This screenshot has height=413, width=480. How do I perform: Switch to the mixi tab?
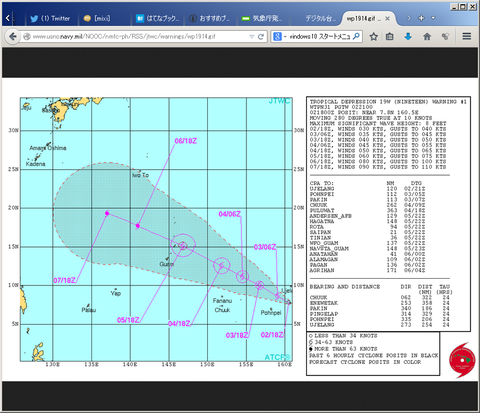click(x=97, y=18)
